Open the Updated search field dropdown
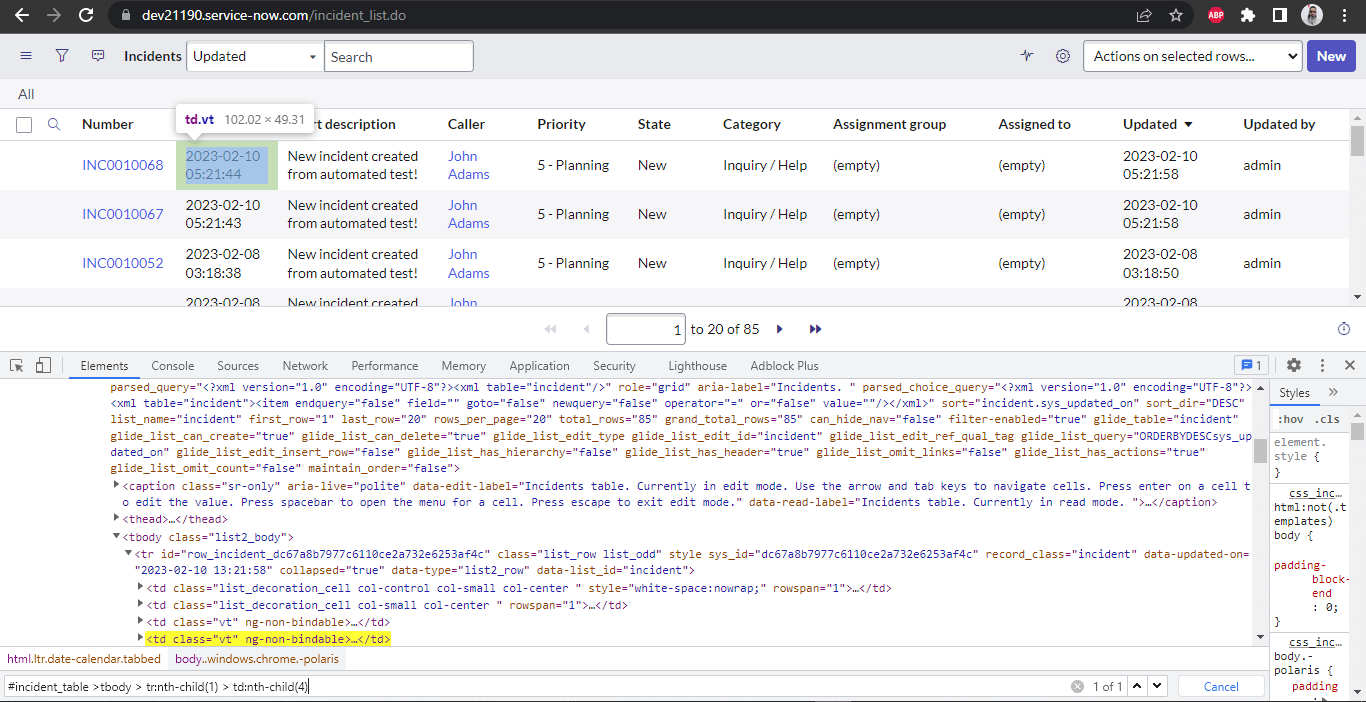Image resolution: width=1366 pixels, height=702 pixels. point(253,56)
